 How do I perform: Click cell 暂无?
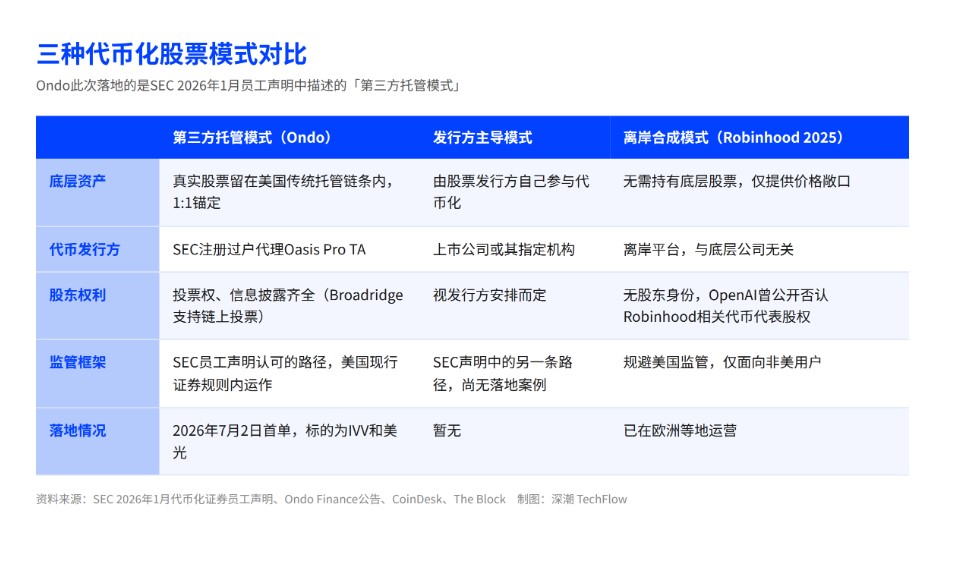click(447, 430)
